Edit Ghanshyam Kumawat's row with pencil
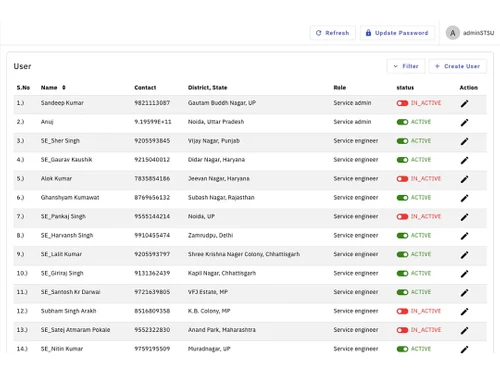This screenshot has width=500, height=375. (x=464, y=198)
